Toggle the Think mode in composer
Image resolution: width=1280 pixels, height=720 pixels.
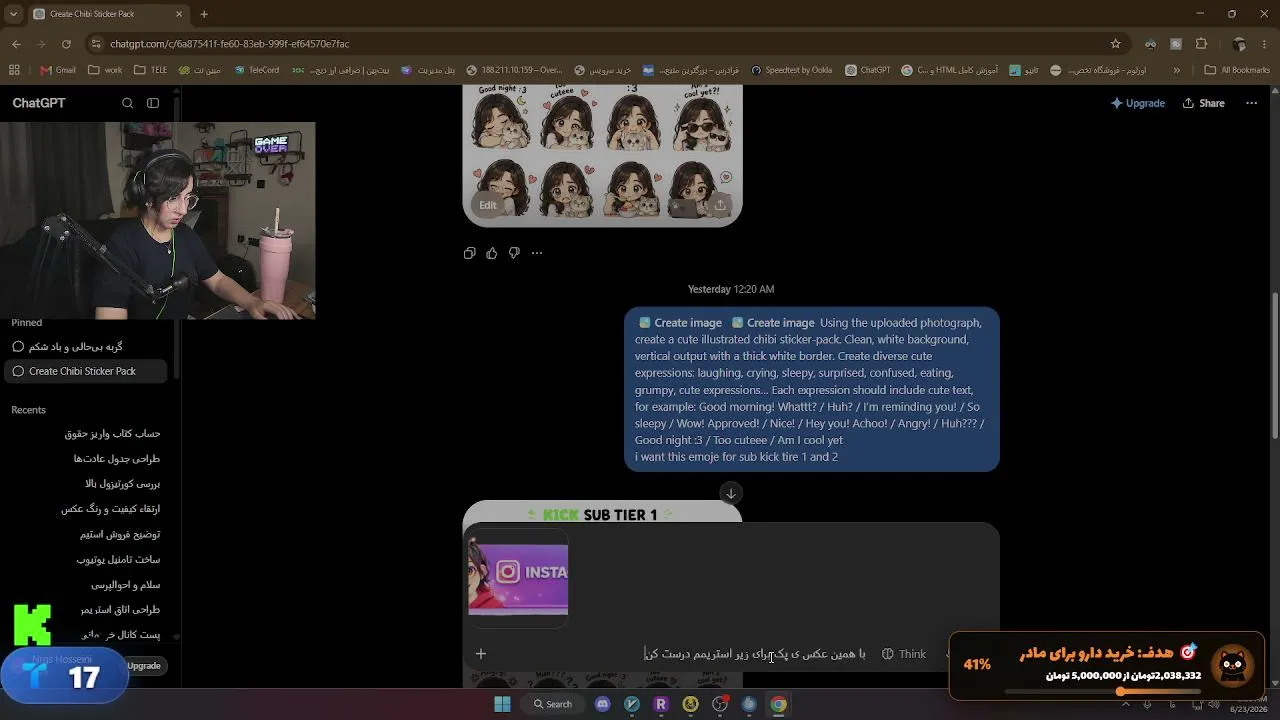[903, 654]
